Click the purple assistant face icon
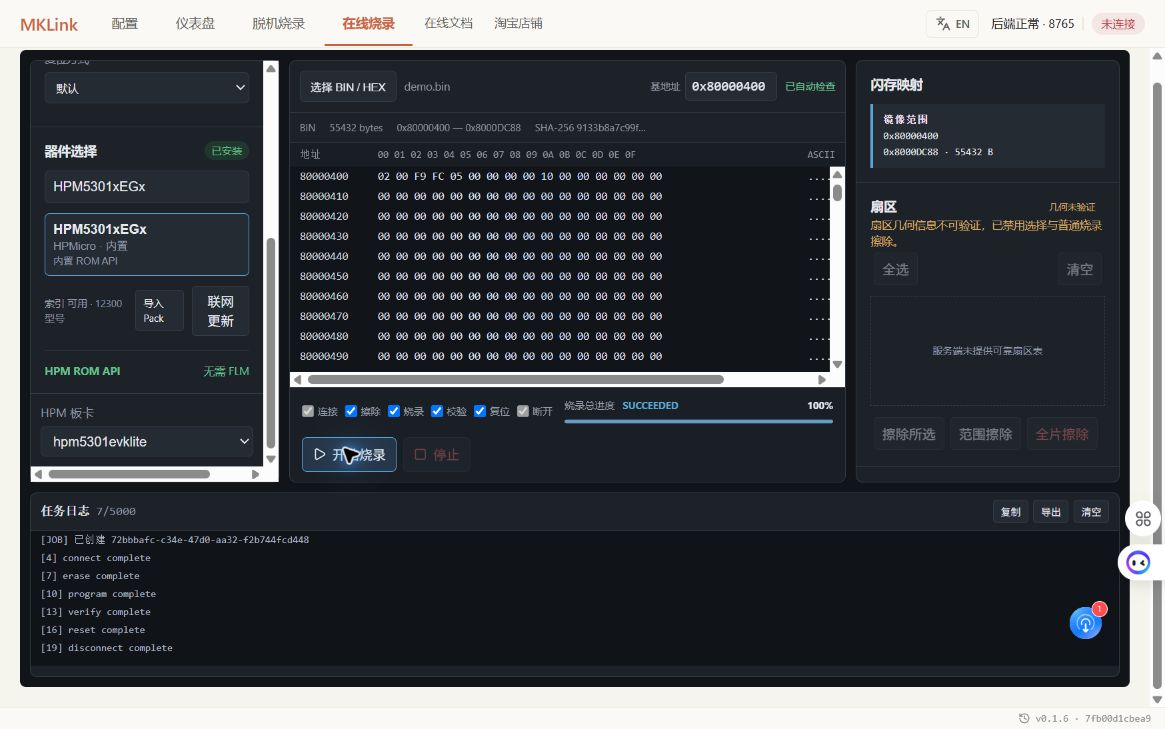Screen dimensions: 1165x729 [1138, 563]
